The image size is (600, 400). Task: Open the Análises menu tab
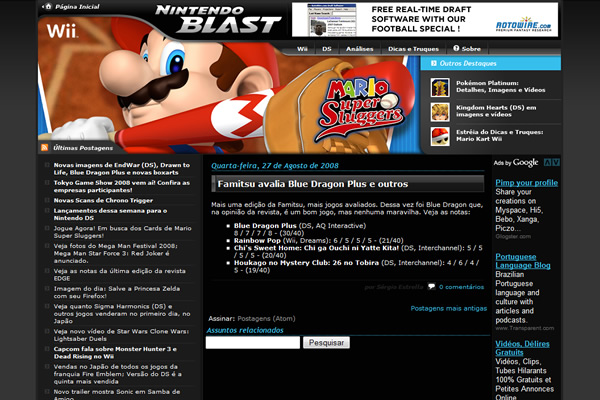point(360,49)
